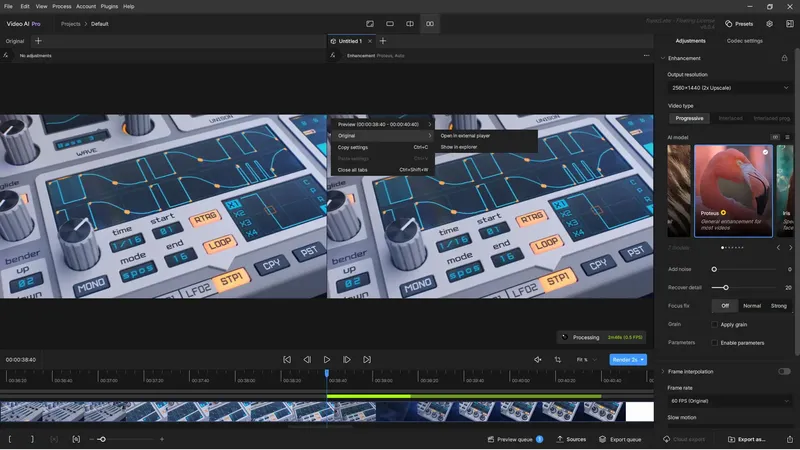Viewport: 800px width, 450px height.
Task: Zoom in the timeline with plus
Action: (162, 439)
